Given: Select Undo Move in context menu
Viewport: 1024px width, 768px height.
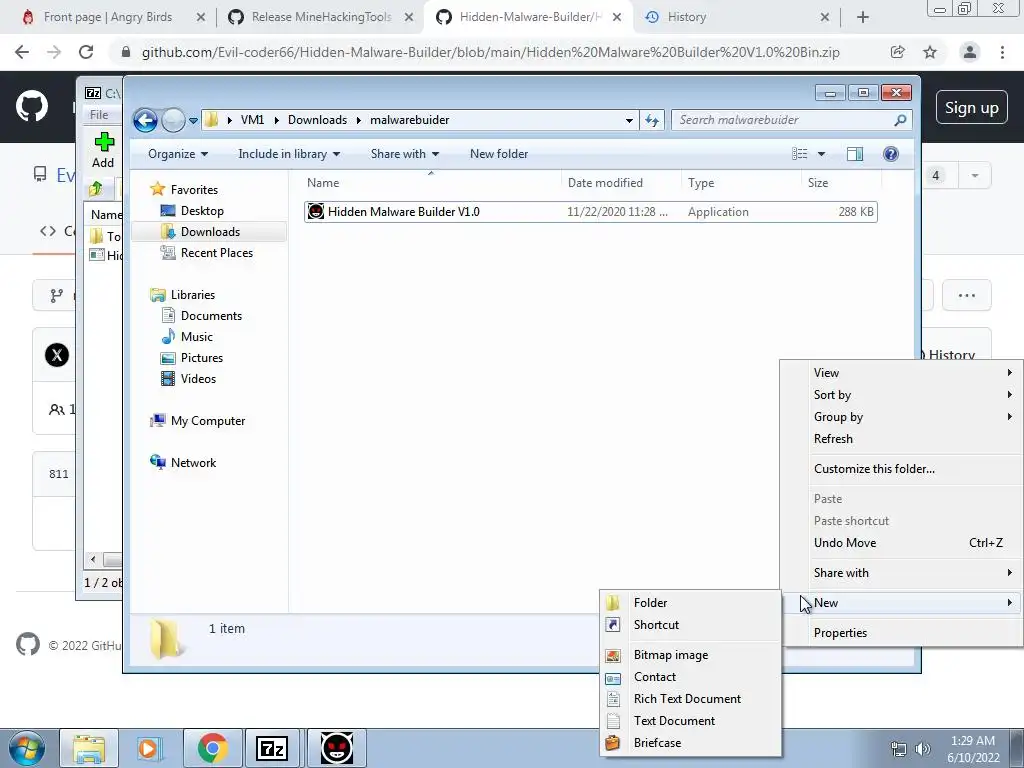Looking at the screenshot, I should pyautogui.click(x=903, y=543).
